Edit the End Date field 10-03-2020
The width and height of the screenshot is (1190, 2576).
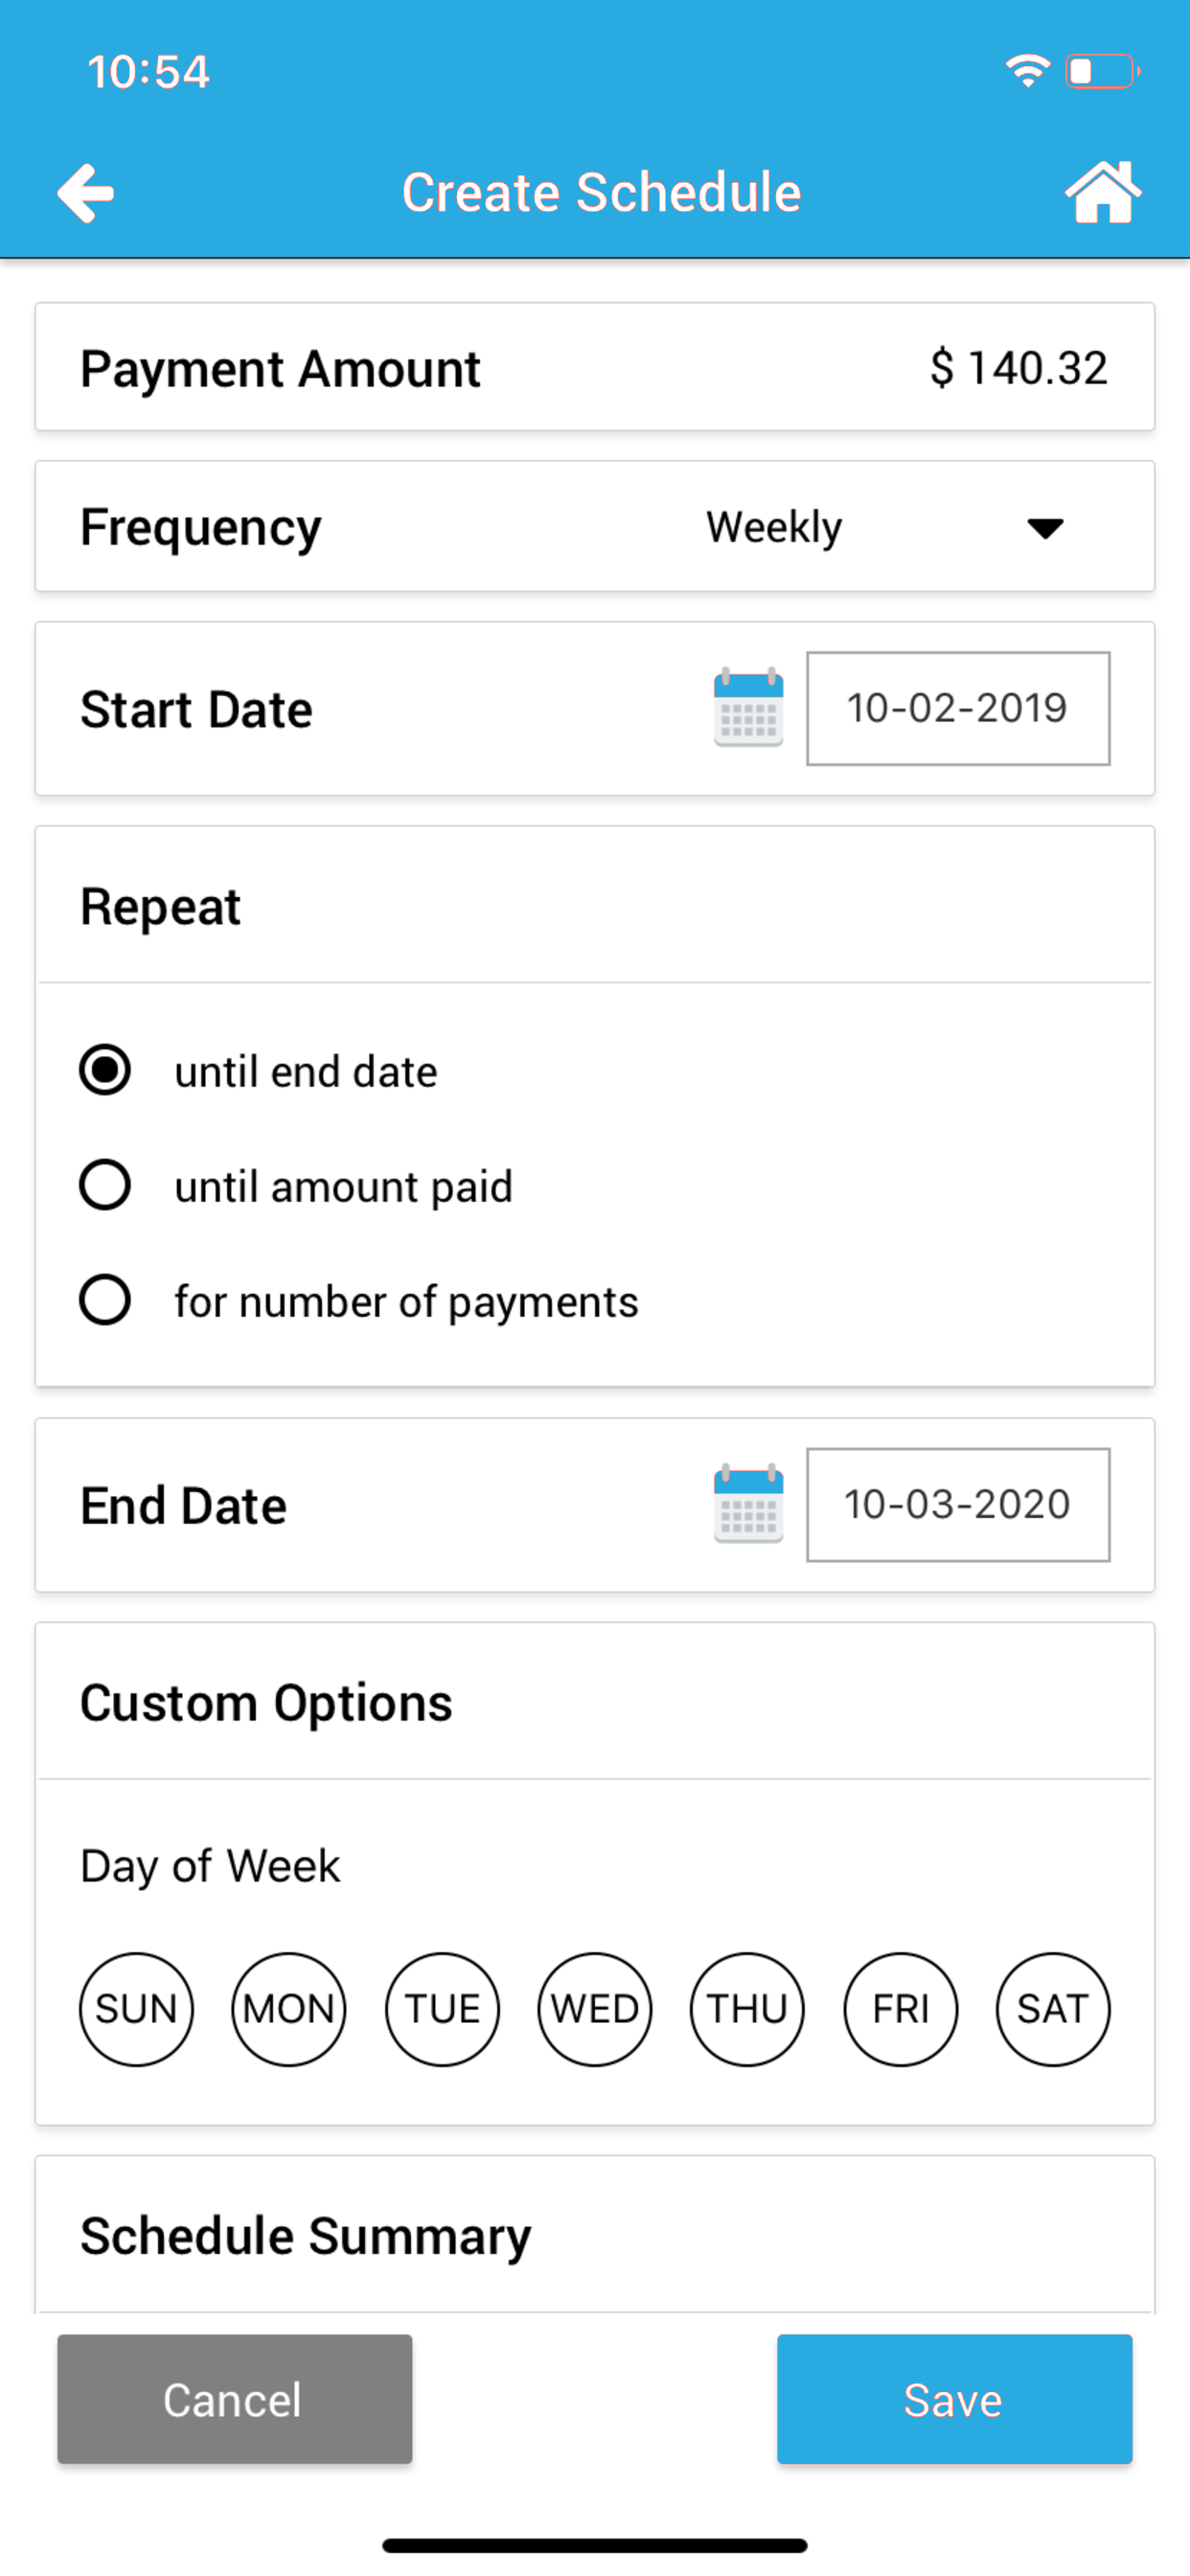click(x=958, y=1504)
